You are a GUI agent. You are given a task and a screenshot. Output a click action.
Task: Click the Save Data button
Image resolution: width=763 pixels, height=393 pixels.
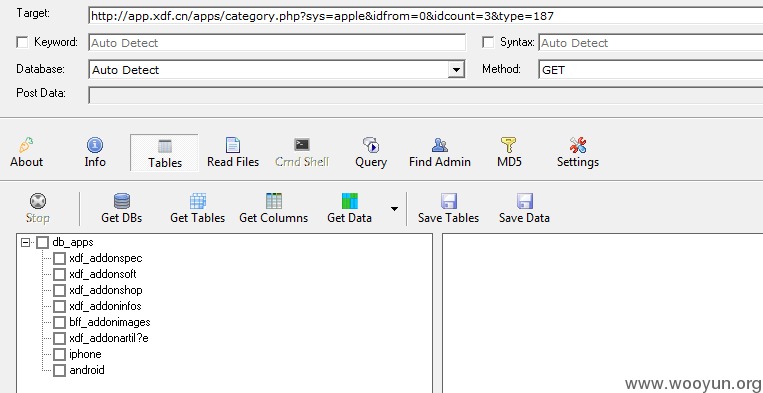click(x=524, y=209)
